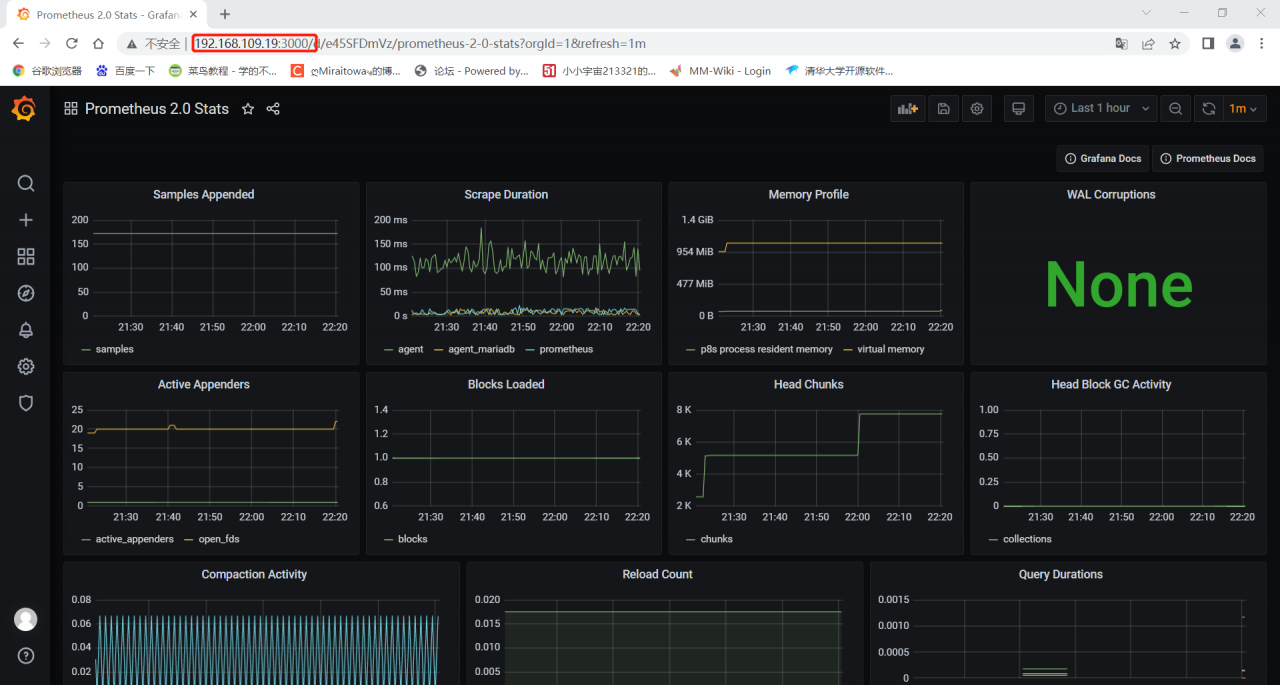The height and width of the screenshot is (685, 1280).
Task: Click the open_fds legend color swatch
Action: pyautogui.click(x=189, y=539)
